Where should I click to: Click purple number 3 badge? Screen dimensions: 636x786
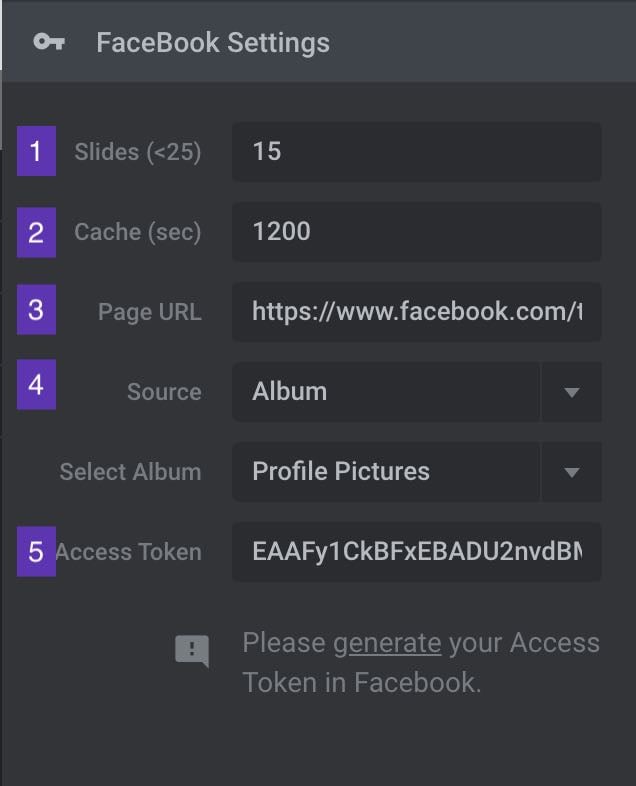pyautogui.click(x=37, y=309)
